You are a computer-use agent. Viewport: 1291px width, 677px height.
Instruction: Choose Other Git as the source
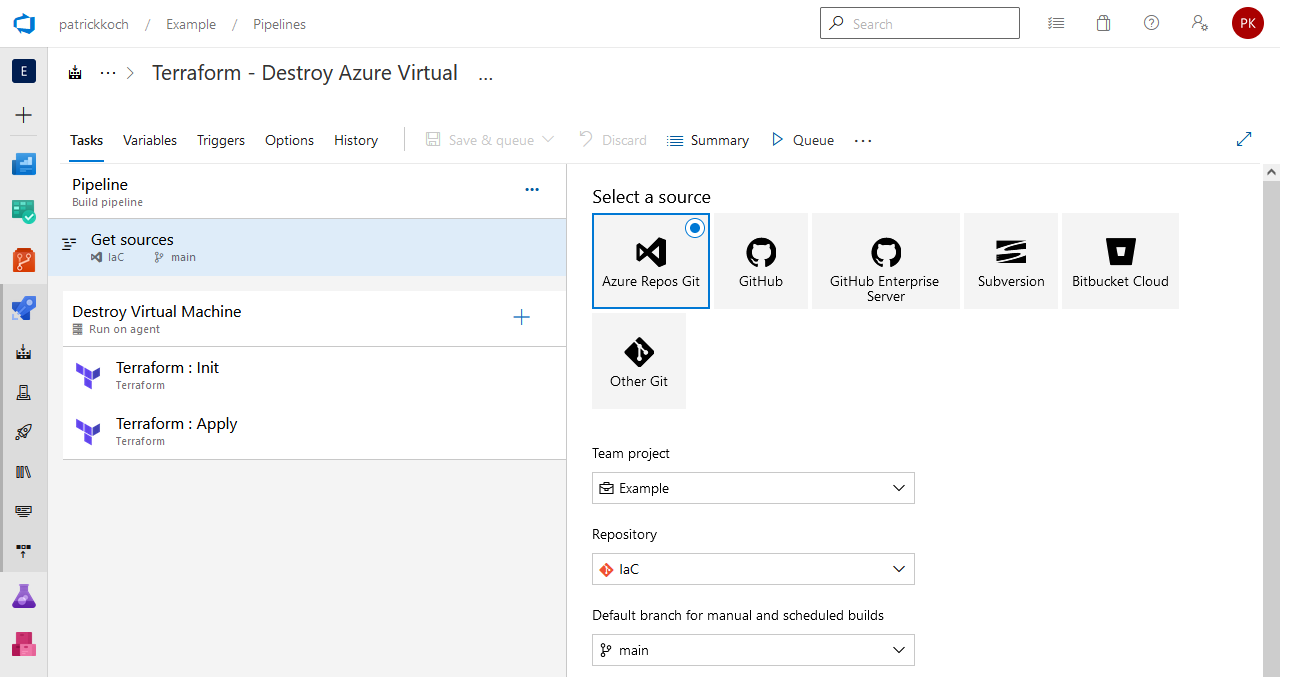[639, 361]
